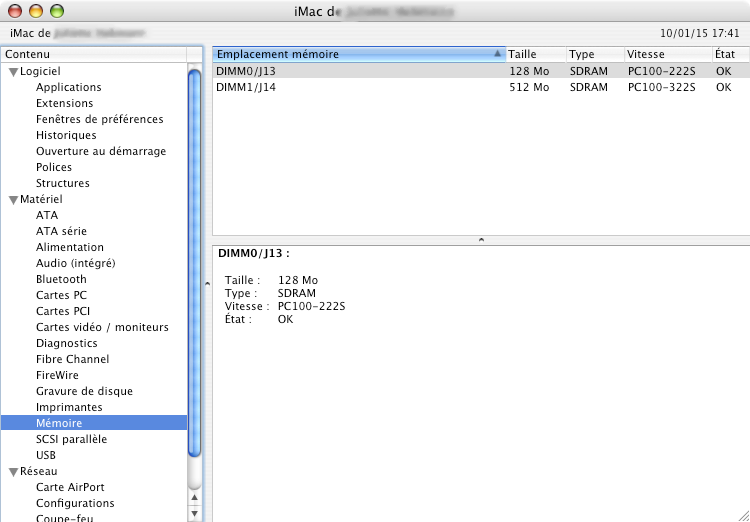Screen dimensions: 750x522
Task: Select Cartes PCI entry
Action: tap(63, 311)
